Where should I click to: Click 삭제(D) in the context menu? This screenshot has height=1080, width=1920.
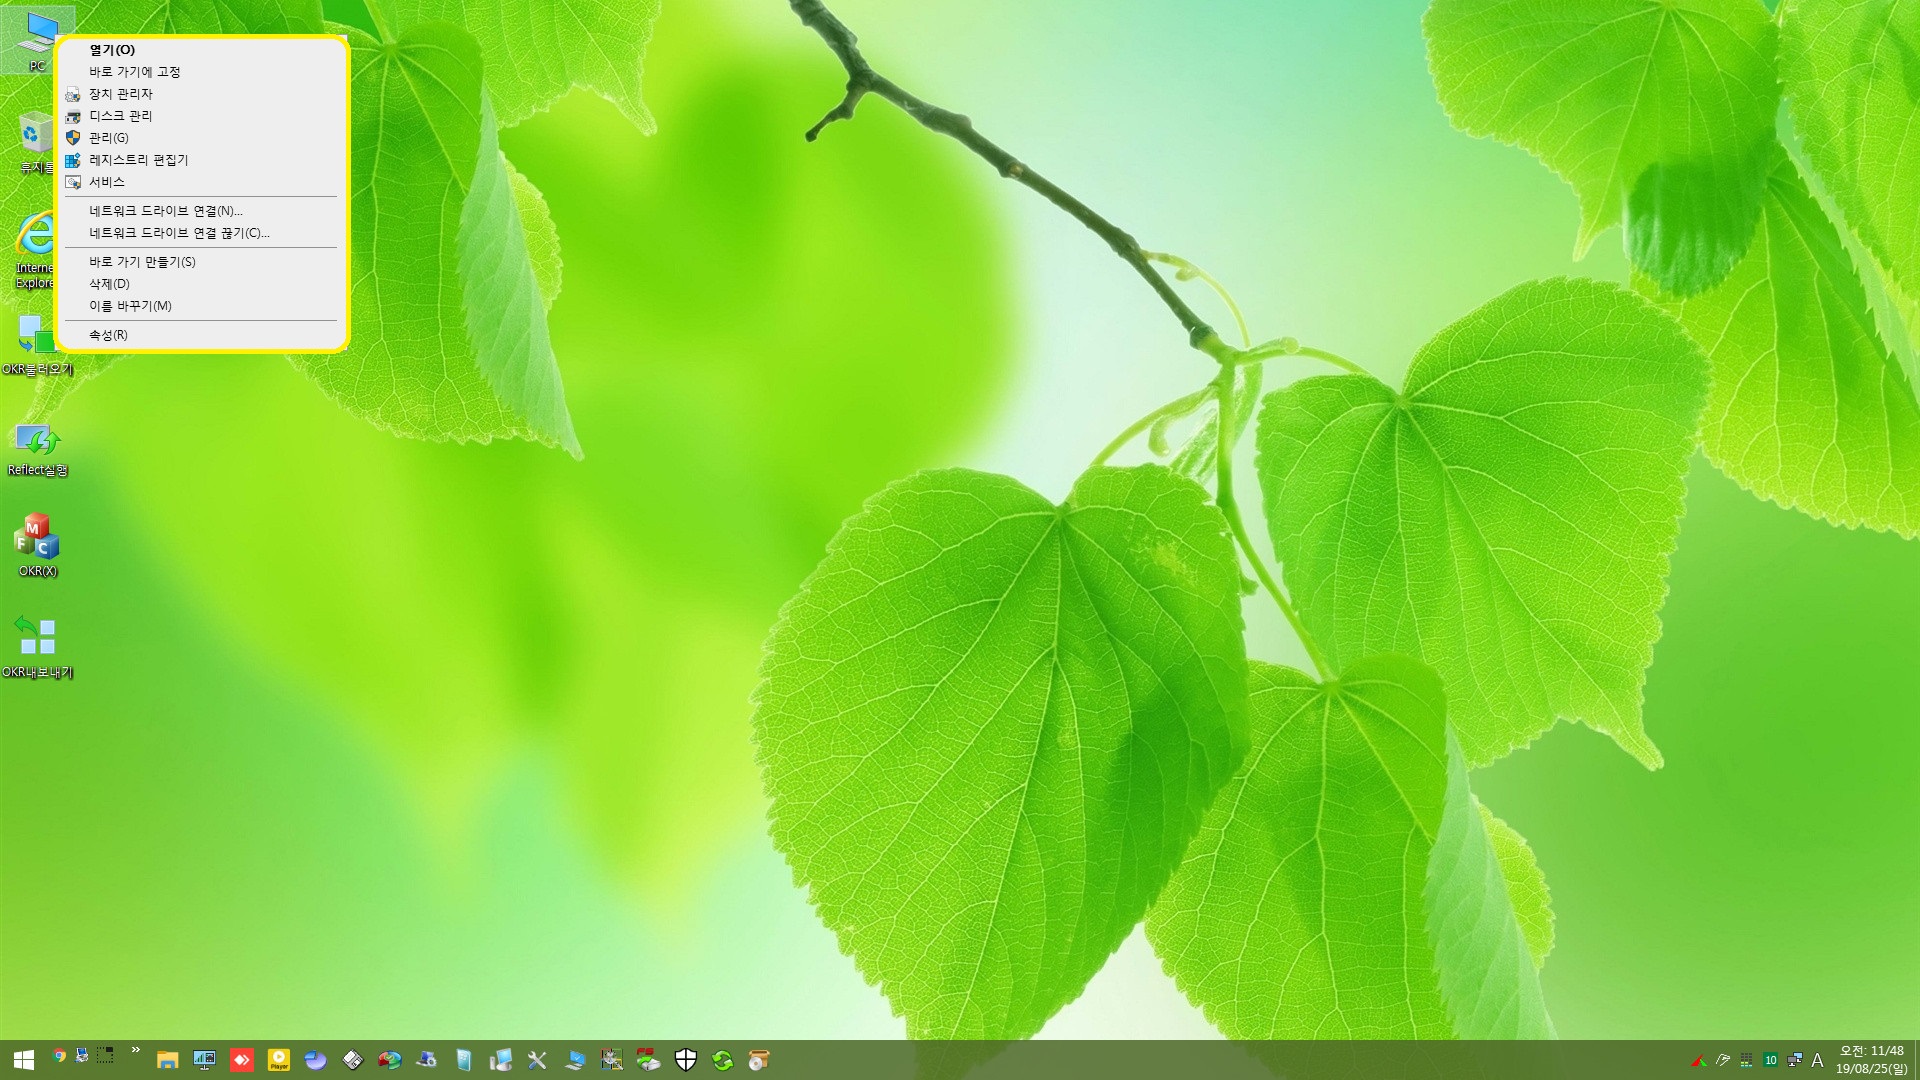201,284
